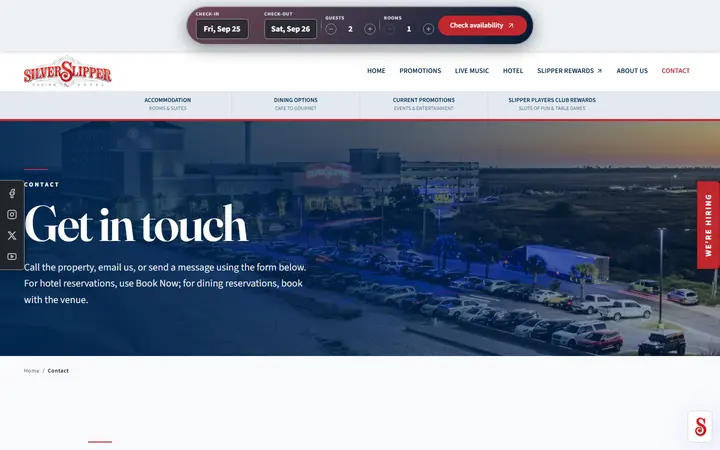Click the floating red S badge icon
This screenshot has height=450, width=720.
click(x=700, y=427)
